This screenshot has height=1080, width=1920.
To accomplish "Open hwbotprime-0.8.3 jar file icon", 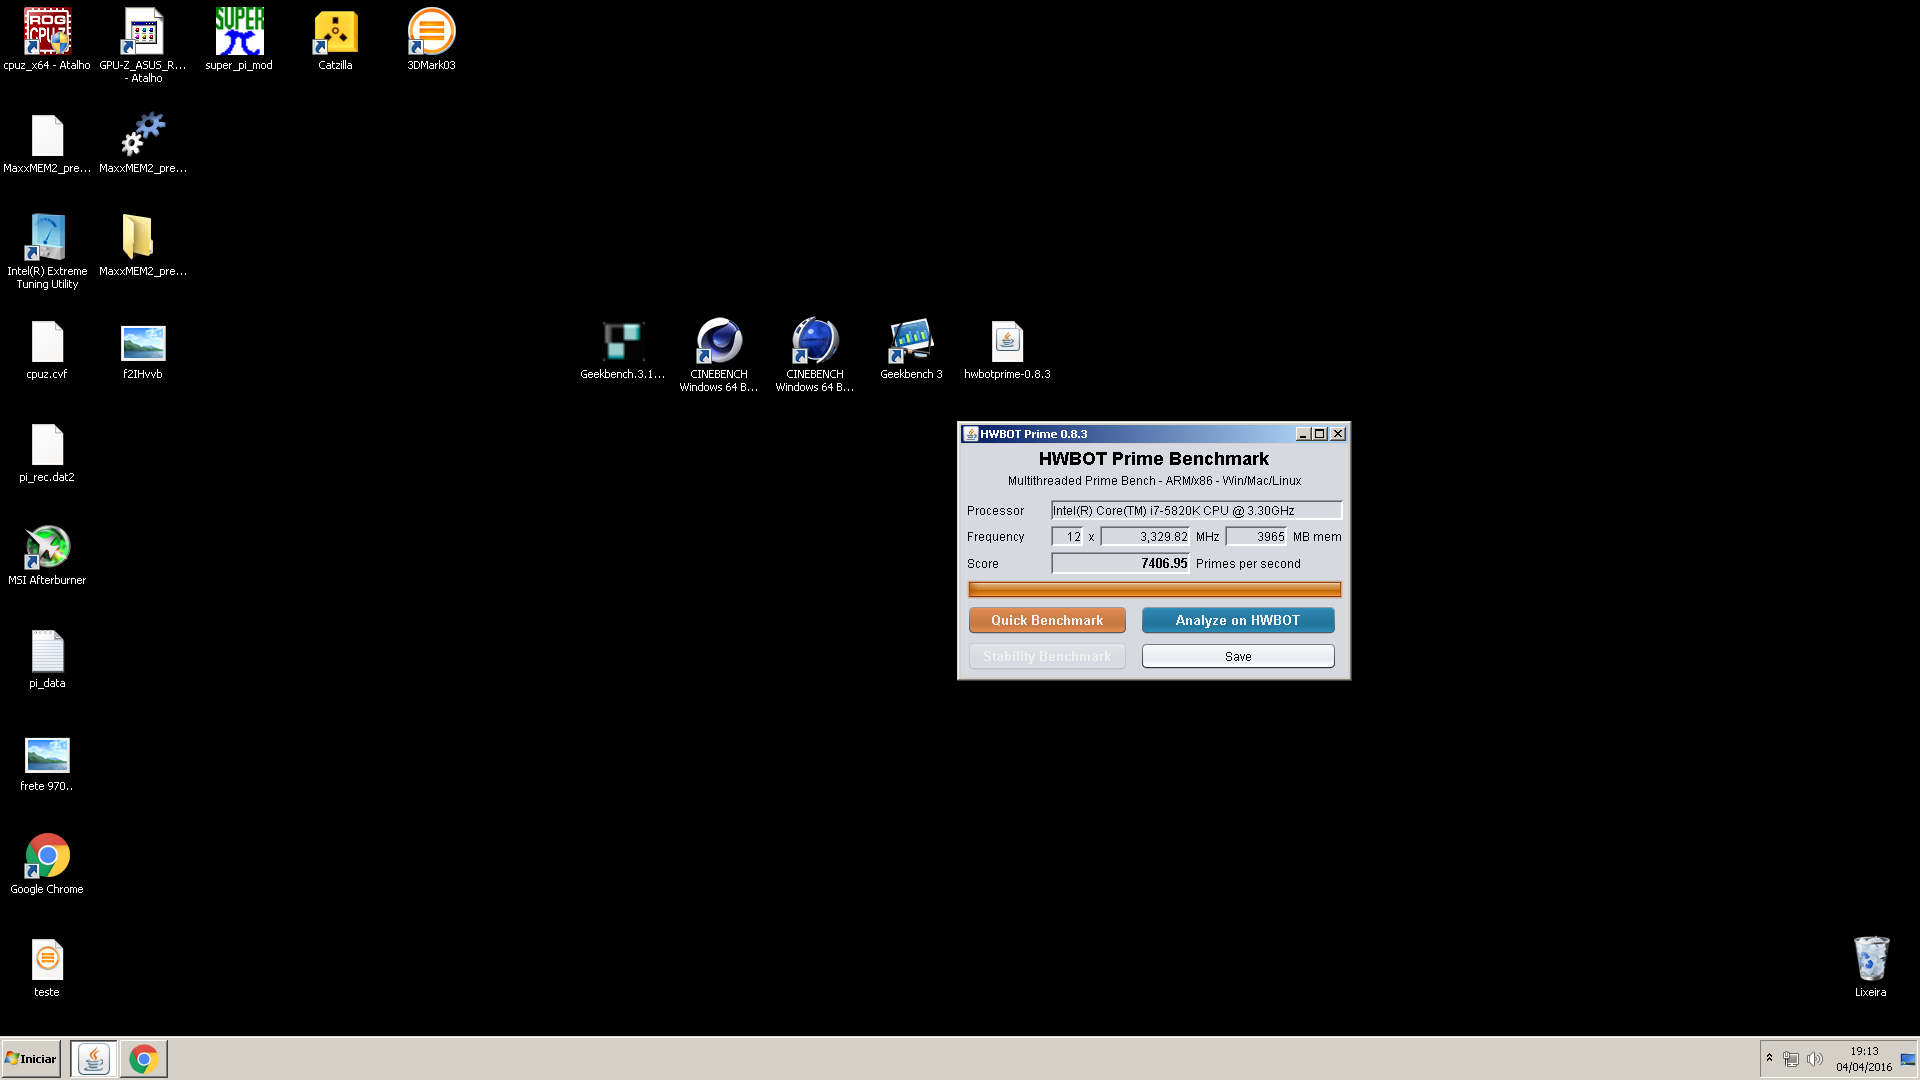I will pos(1007,342).
